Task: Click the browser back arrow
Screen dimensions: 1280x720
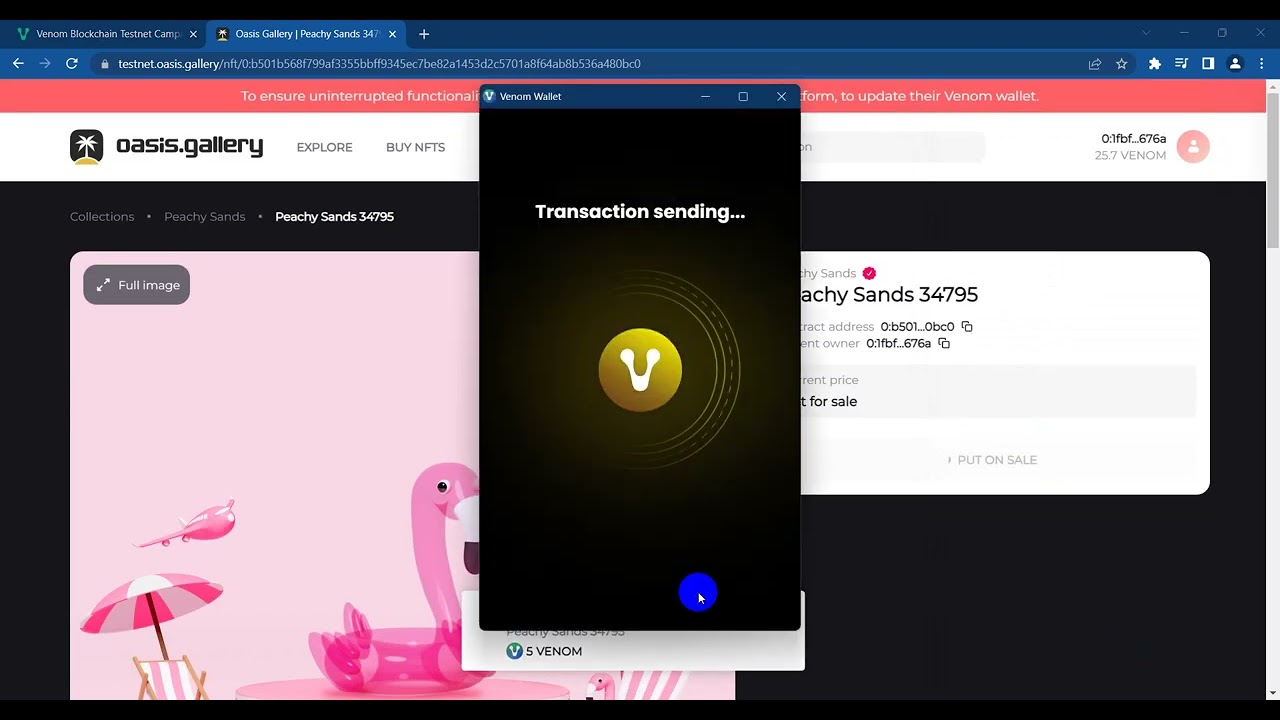Action: click(18, 63)
